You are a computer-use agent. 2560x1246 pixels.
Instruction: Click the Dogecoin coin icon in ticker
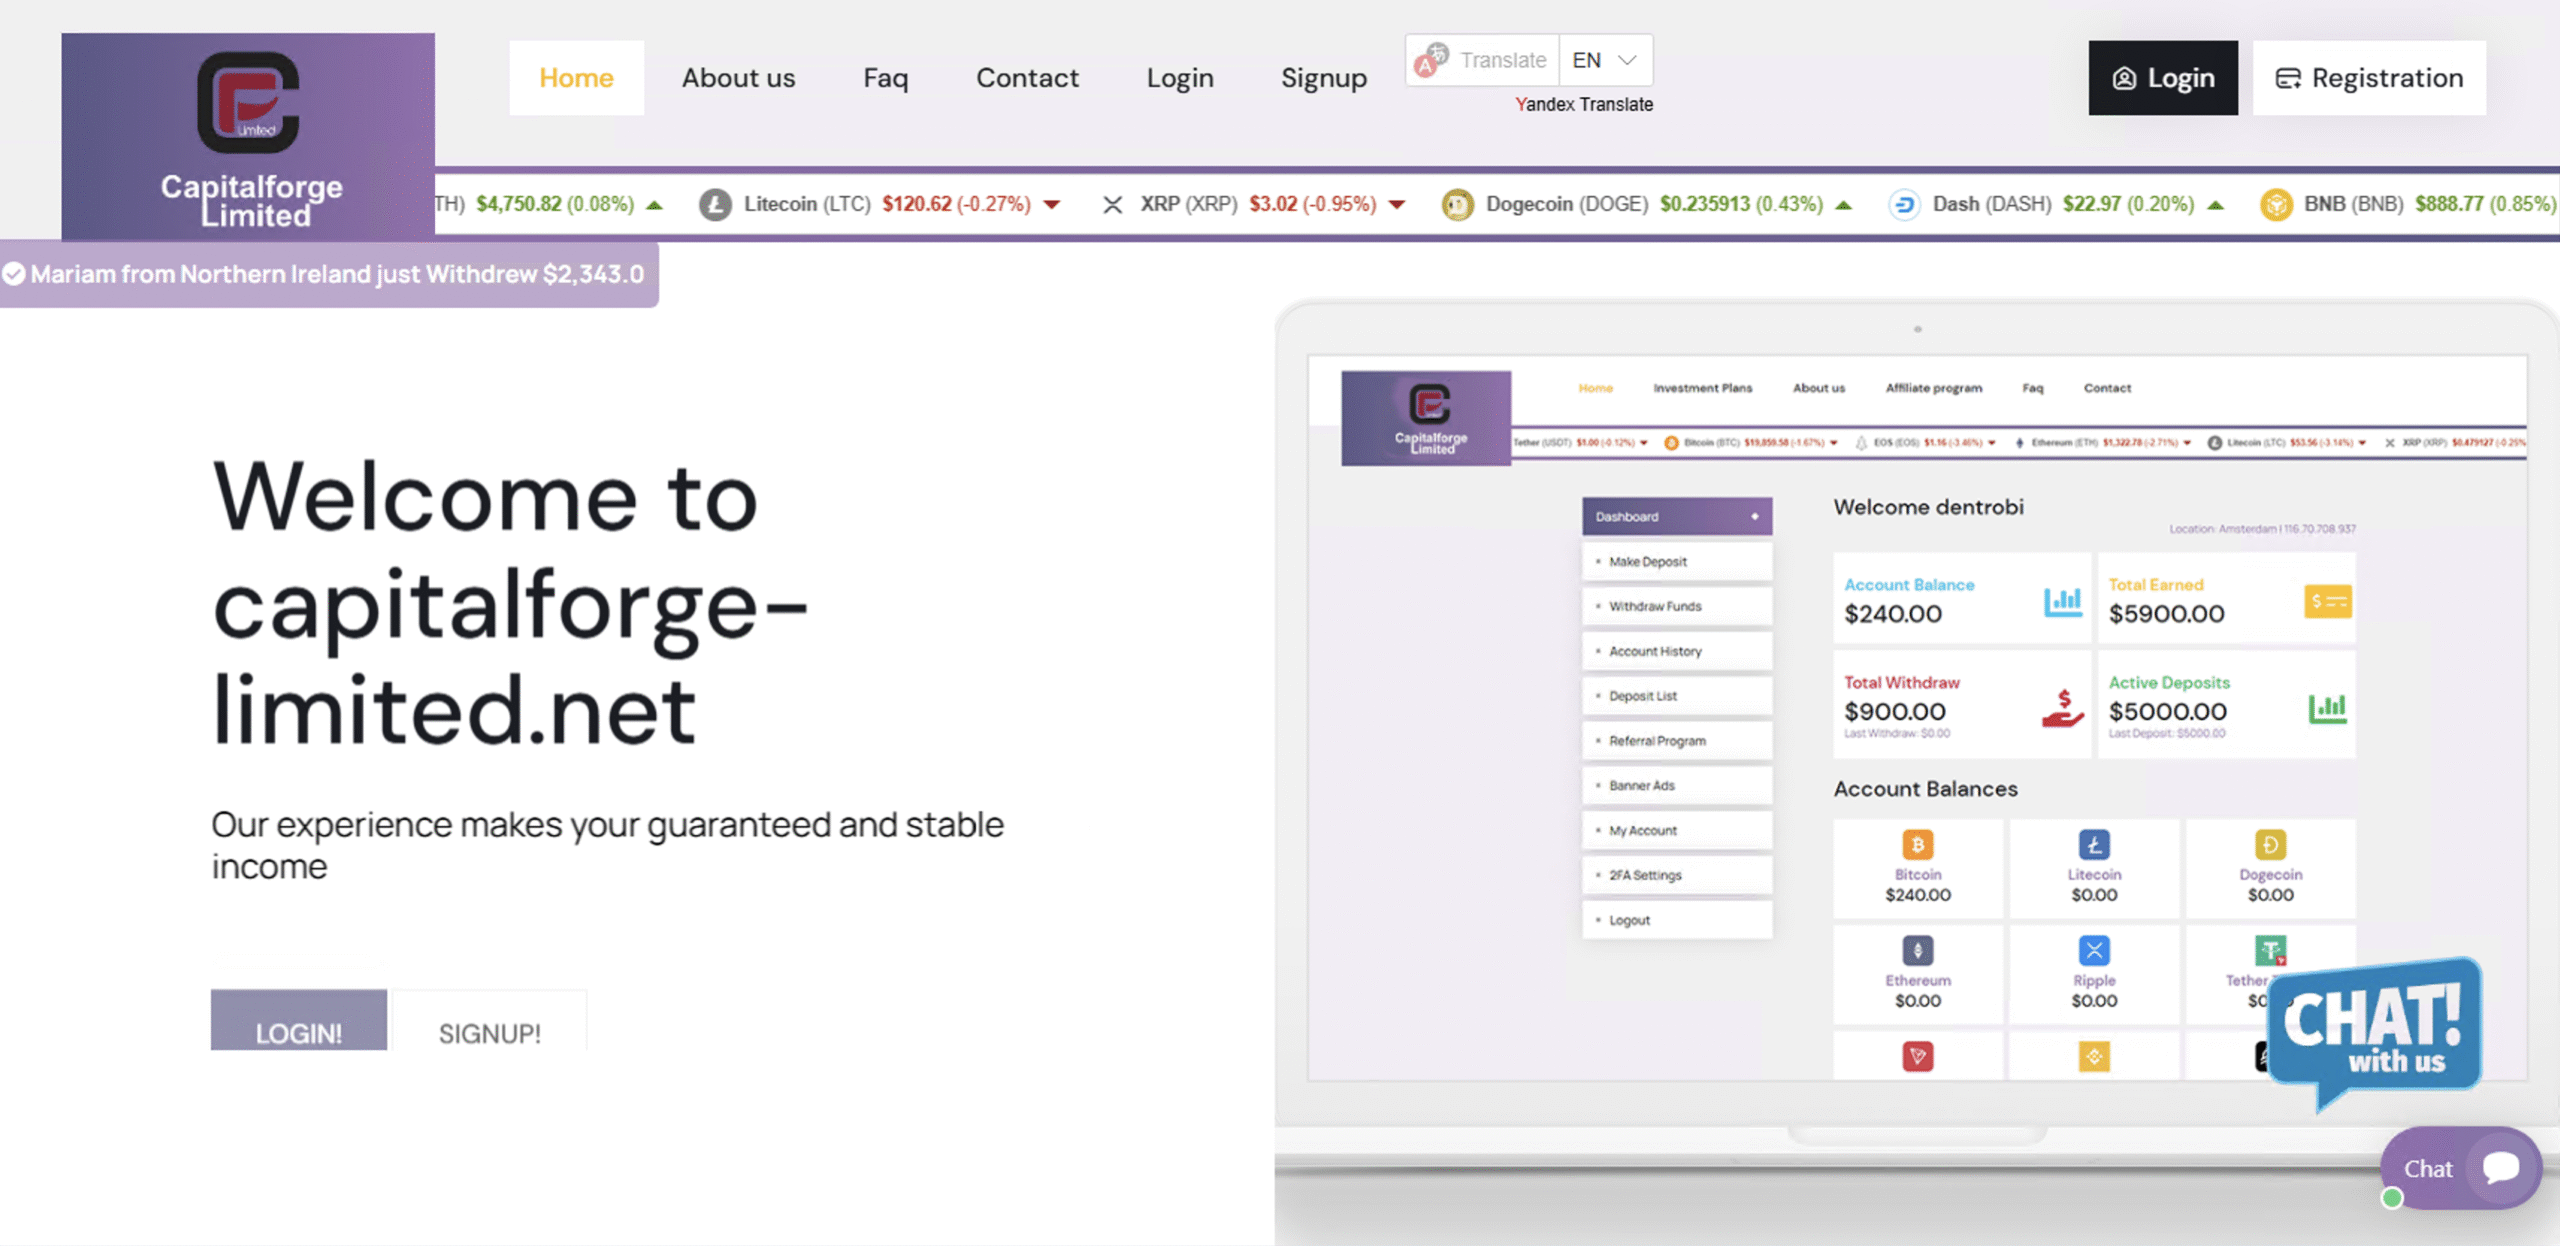[1457, 205]
